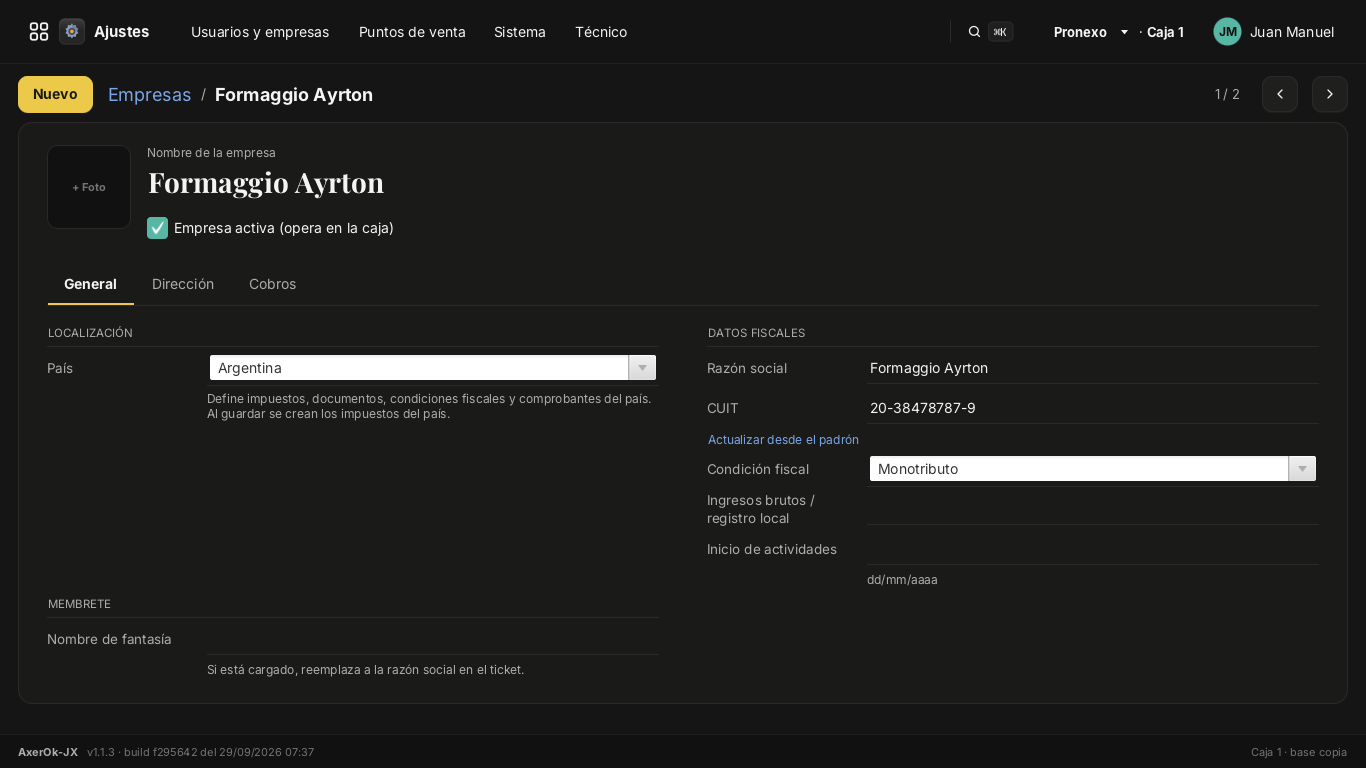Focus the CUIT input field
Screen dimensions: 1366x768
1092,408
